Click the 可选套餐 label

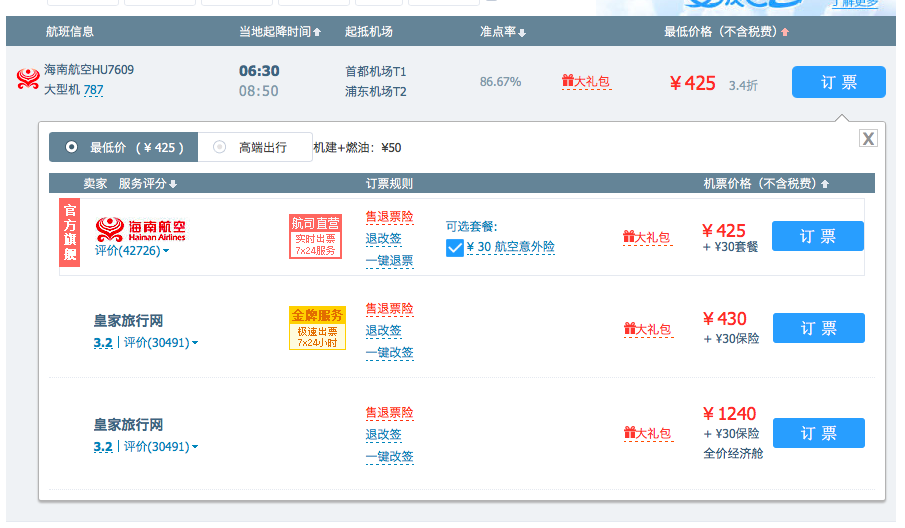pos(472,227)
